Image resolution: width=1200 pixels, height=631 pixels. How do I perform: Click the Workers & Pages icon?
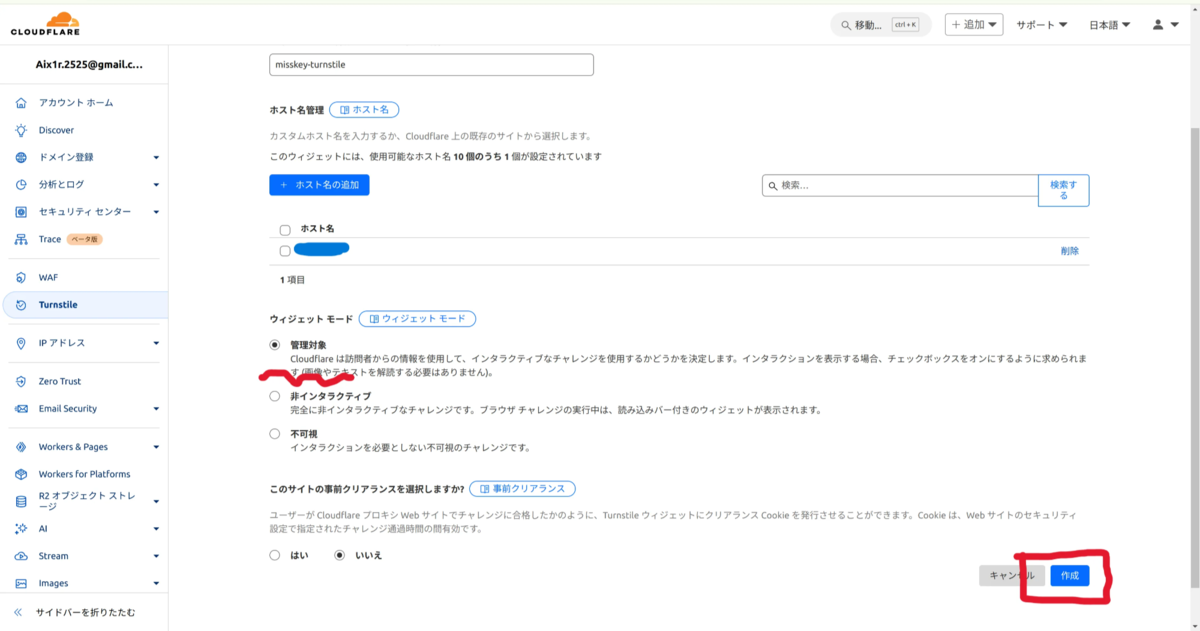pyautogui.click(x=21, y=447)
